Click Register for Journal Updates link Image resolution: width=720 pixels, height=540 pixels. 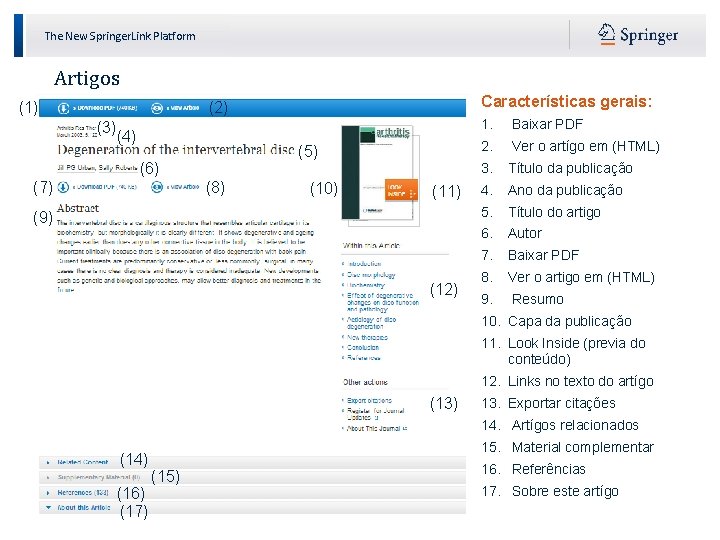point(376,414)
